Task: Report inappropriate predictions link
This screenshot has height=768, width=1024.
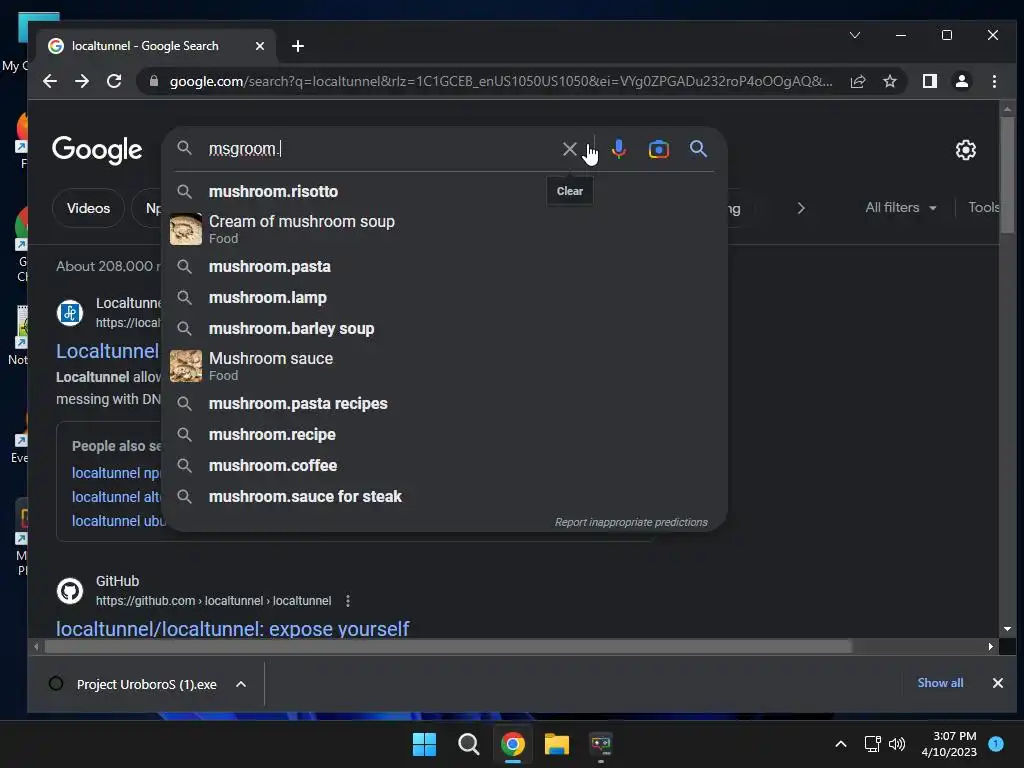Action: [631, 522]
